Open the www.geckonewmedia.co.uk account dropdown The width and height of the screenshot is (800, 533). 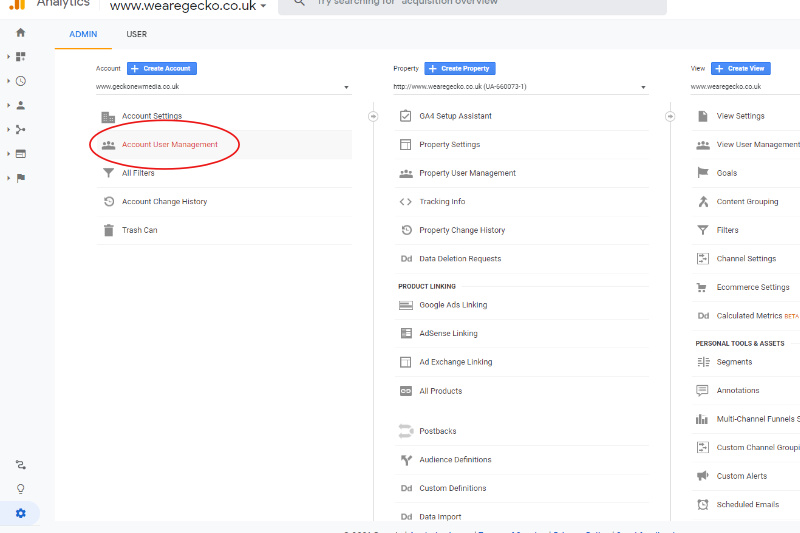point(223,87)
